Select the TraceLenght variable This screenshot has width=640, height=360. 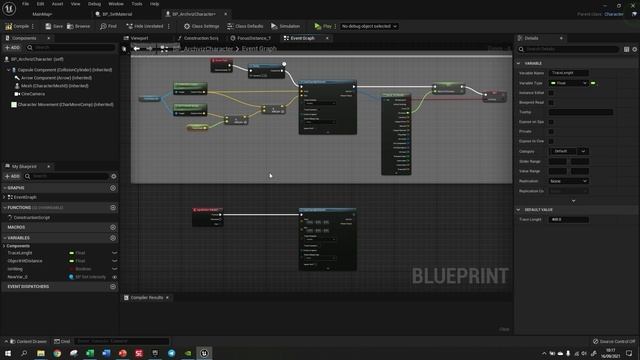click(x=20, y=253)
